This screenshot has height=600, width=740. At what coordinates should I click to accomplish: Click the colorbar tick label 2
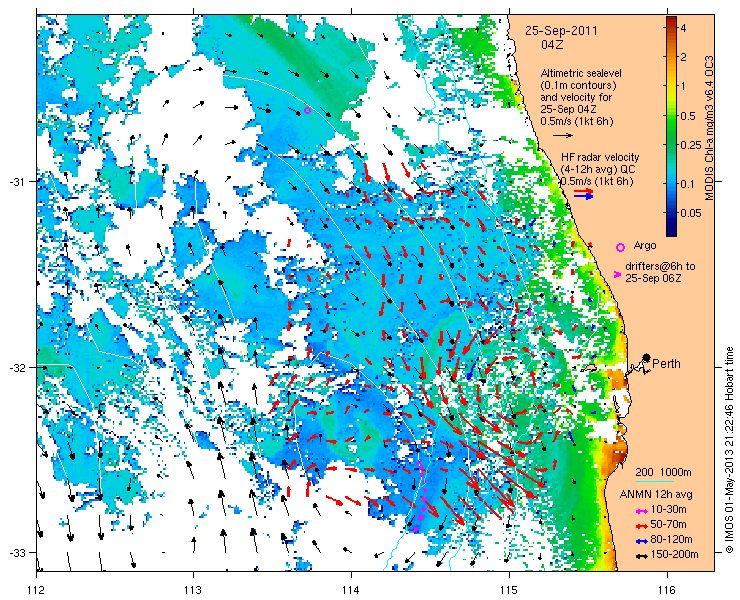tap(683, 57)
